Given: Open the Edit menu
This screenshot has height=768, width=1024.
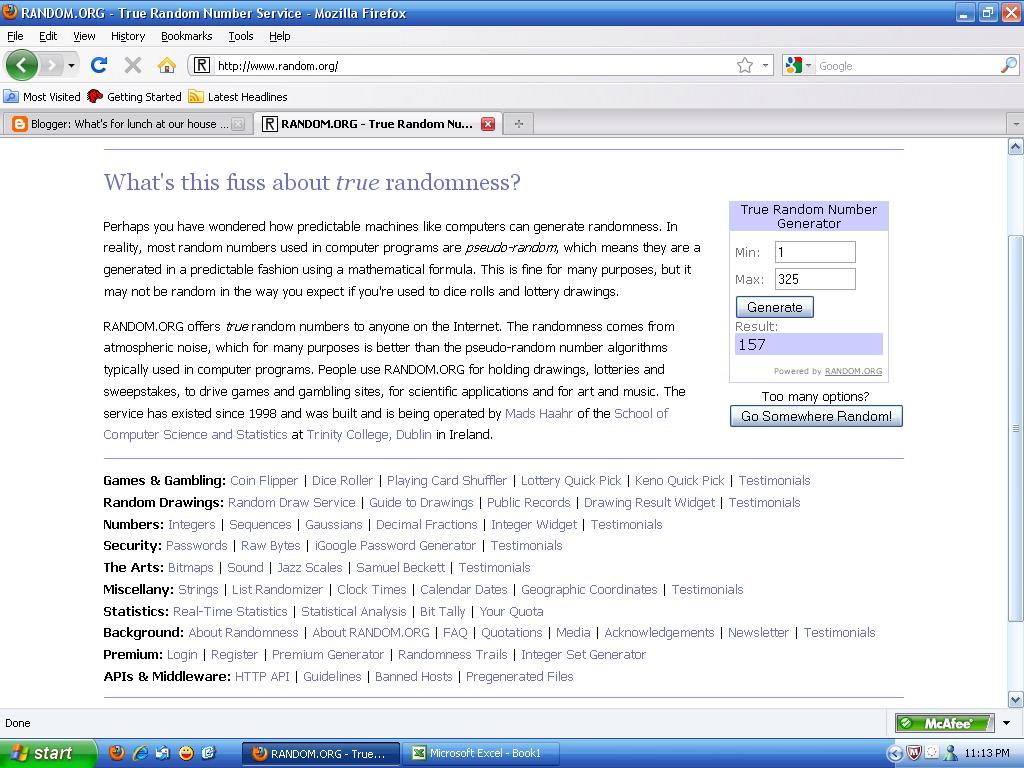Looking at the screenshot, I should 48,36.
